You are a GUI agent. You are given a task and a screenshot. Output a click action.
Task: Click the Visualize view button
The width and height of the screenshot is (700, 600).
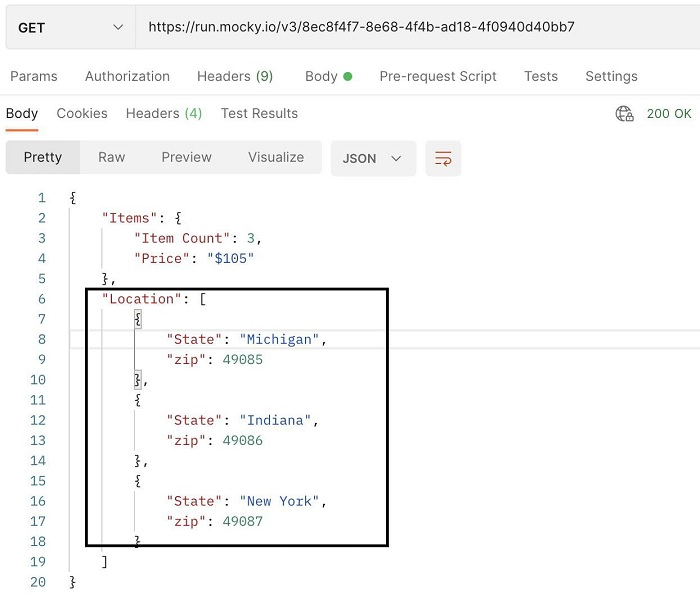(x=276, y=157)
